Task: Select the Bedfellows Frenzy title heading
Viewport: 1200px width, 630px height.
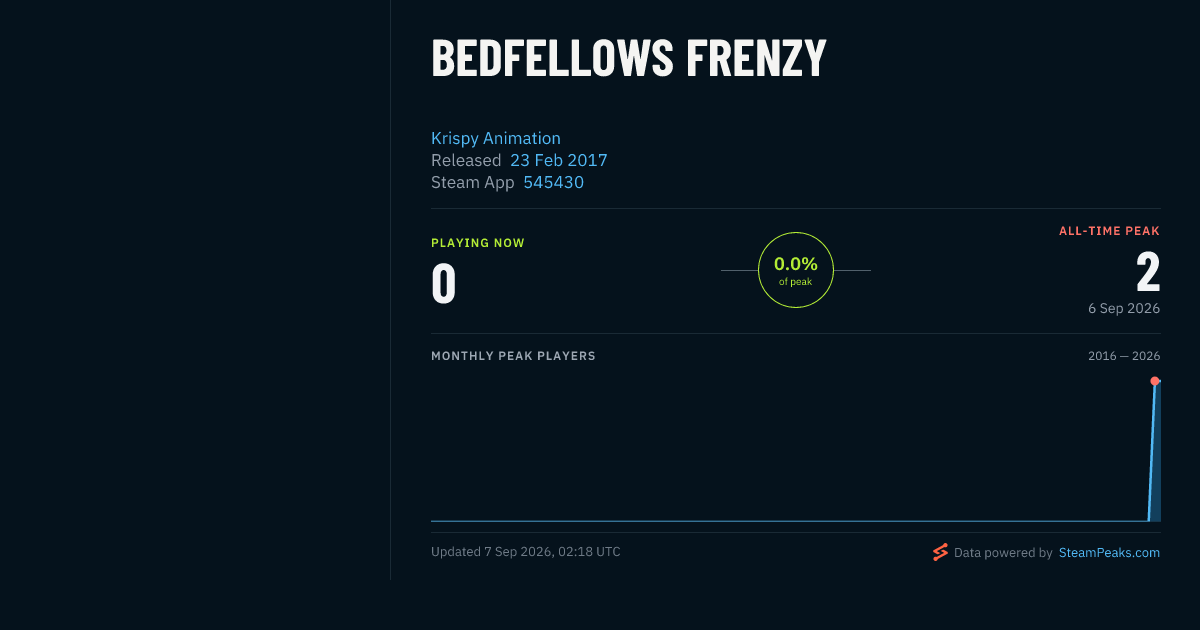Action: point(629,59)
